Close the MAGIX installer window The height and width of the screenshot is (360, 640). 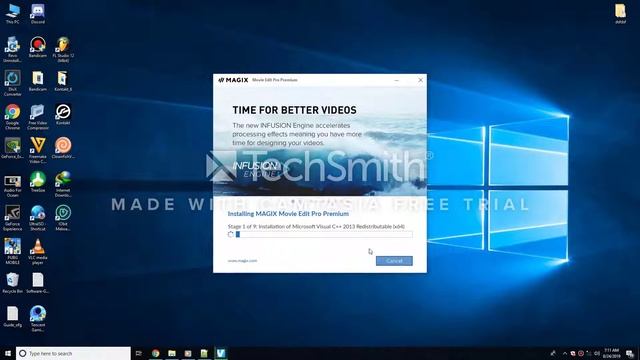coord(420,80)
